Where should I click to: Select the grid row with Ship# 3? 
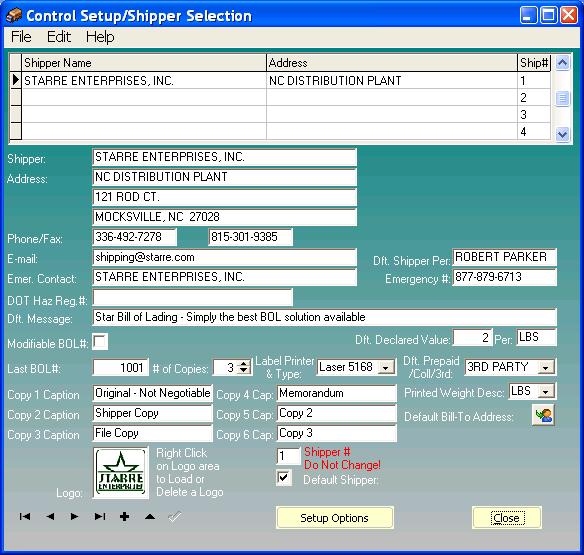pyautogui.click(x=280, y=114)
